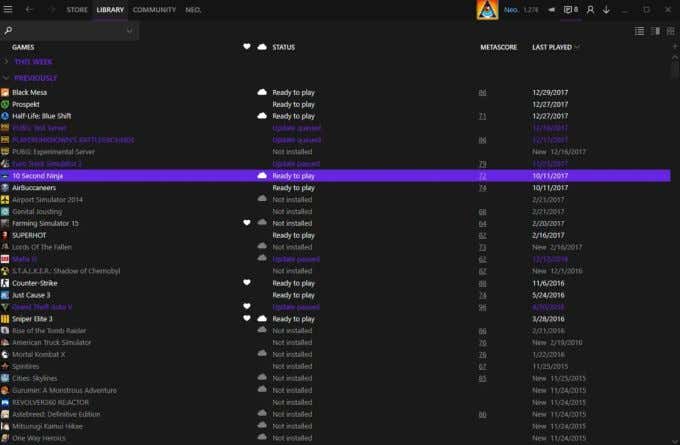Open 10 Second Ninja metascore link

pos(482,176)
